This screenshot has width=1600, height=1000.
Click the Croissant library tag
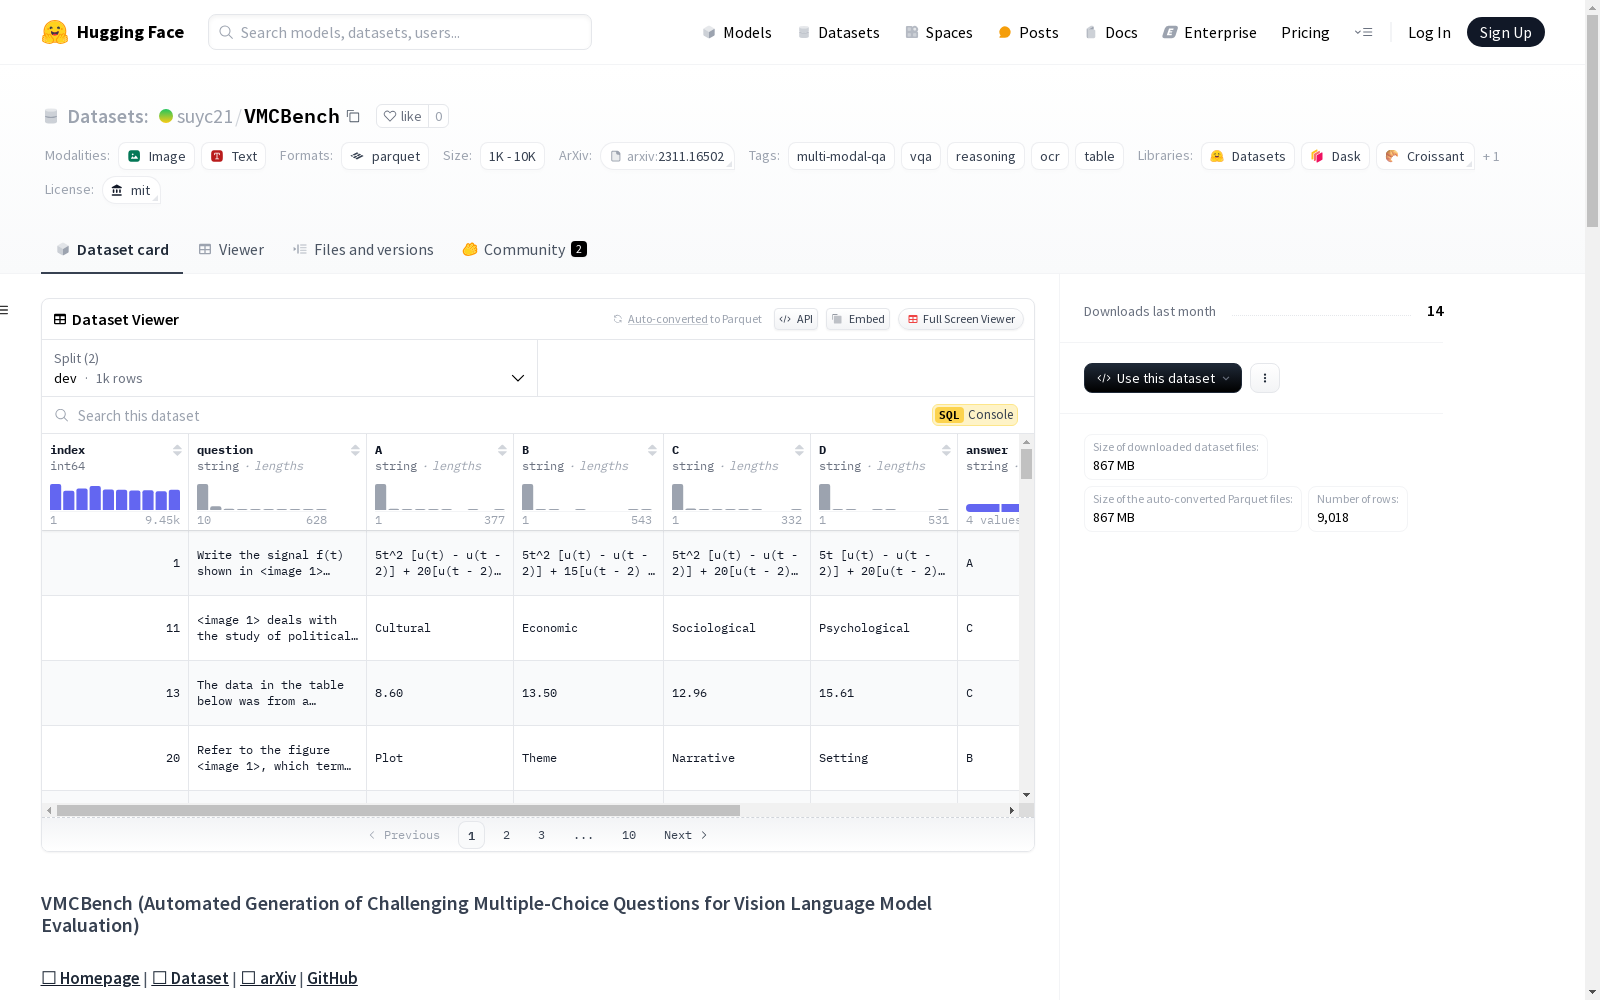pos(1425,156)
